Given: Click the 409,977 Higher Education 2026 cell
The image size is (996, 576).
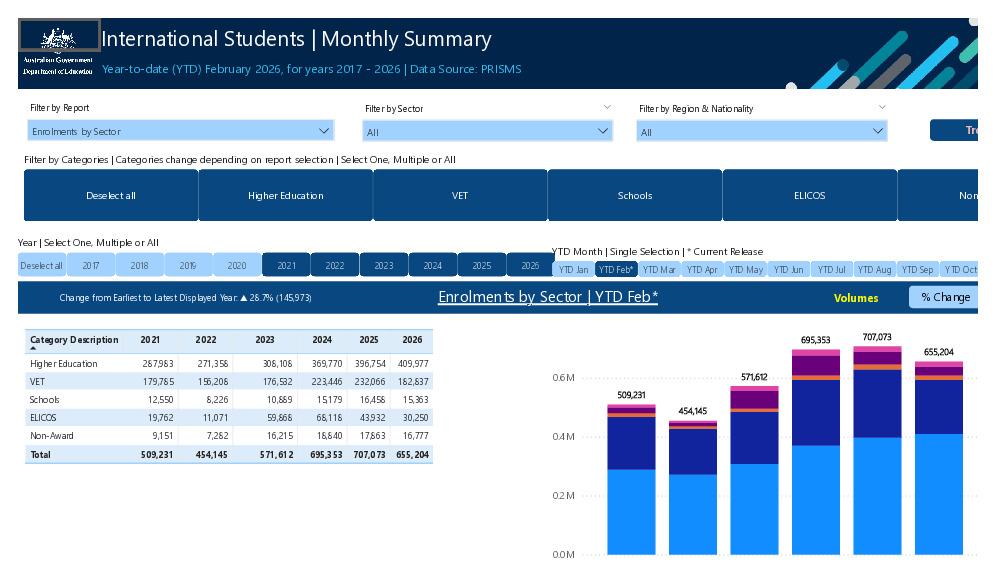Looking at the screenshot, I should coord(413,363).
